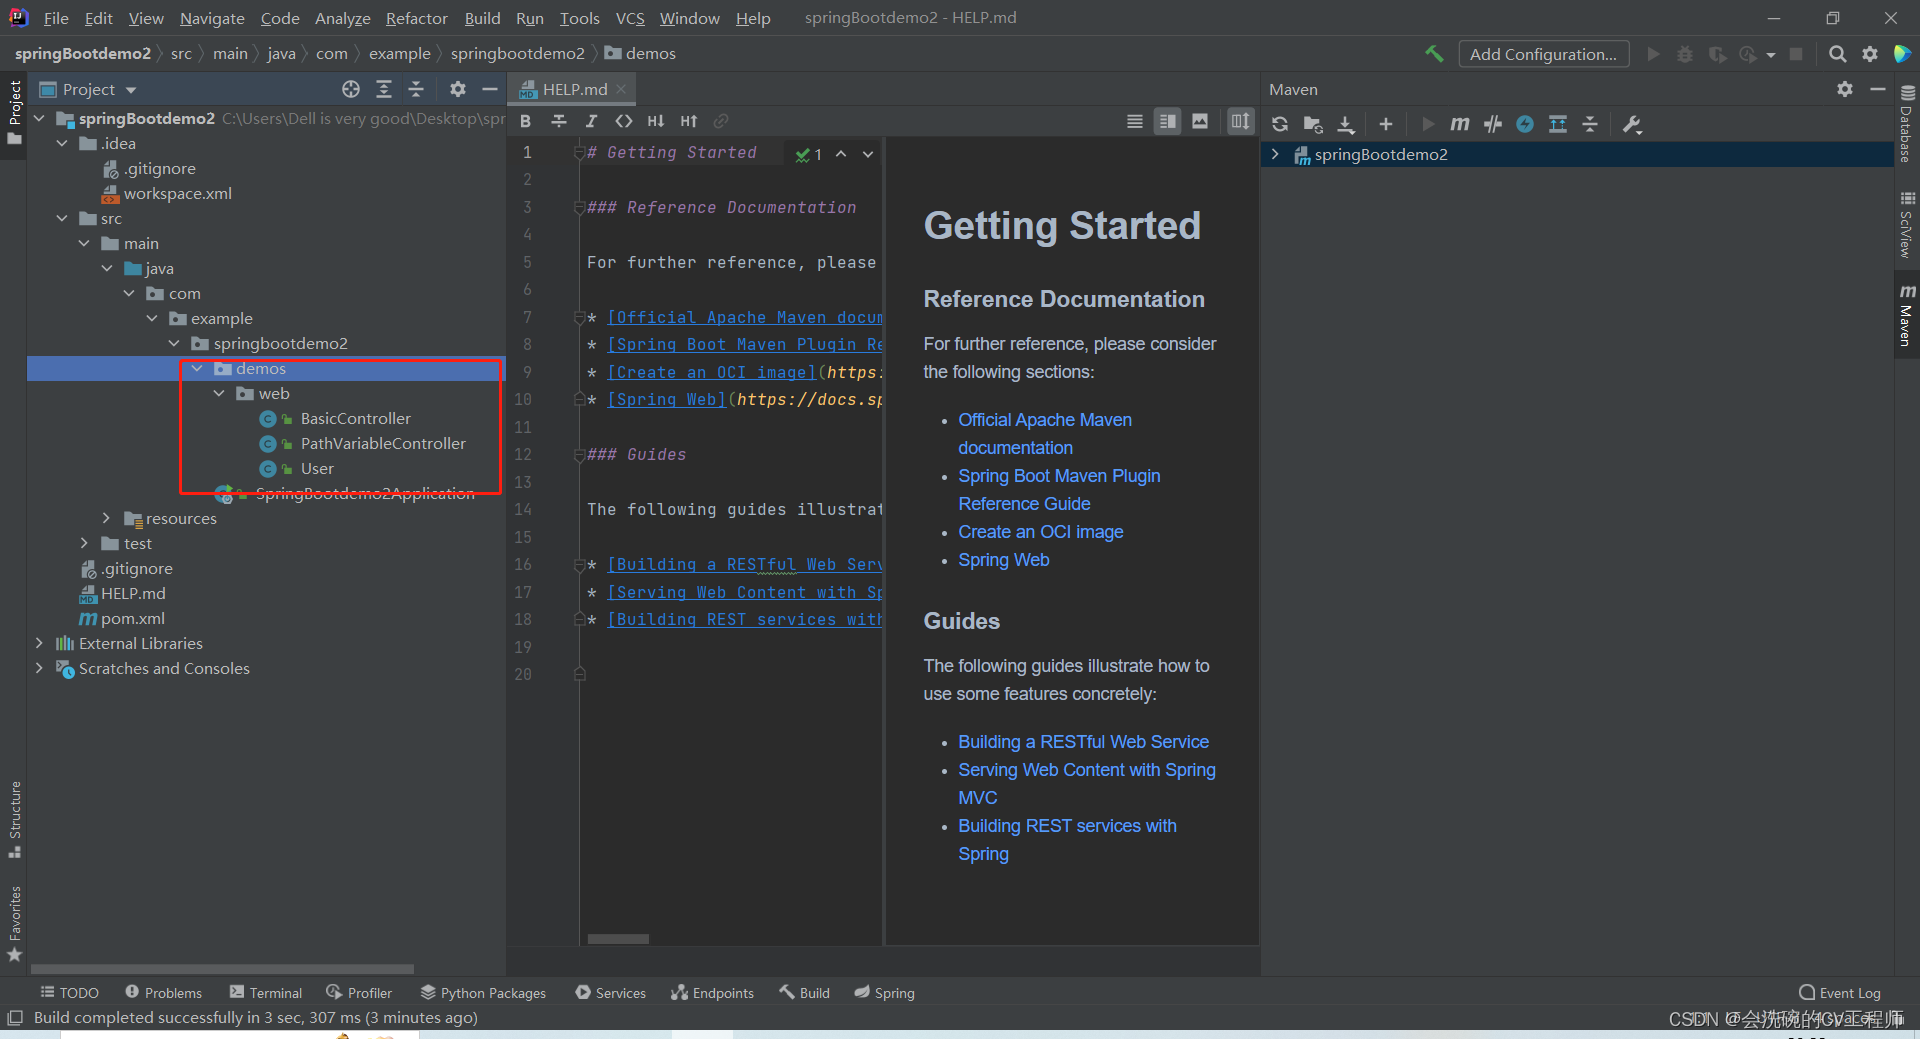
Task: Expand the resources folder
Action: point(106,518)
